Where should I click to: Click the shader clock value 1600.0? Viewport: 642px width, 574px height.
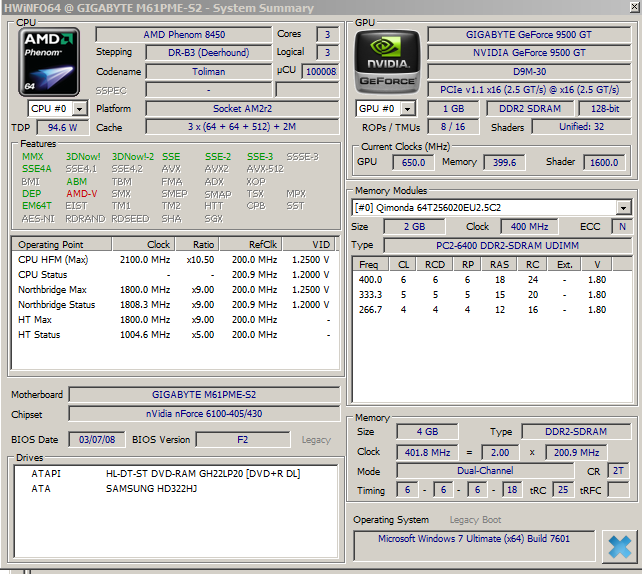[x=604, y=163]
